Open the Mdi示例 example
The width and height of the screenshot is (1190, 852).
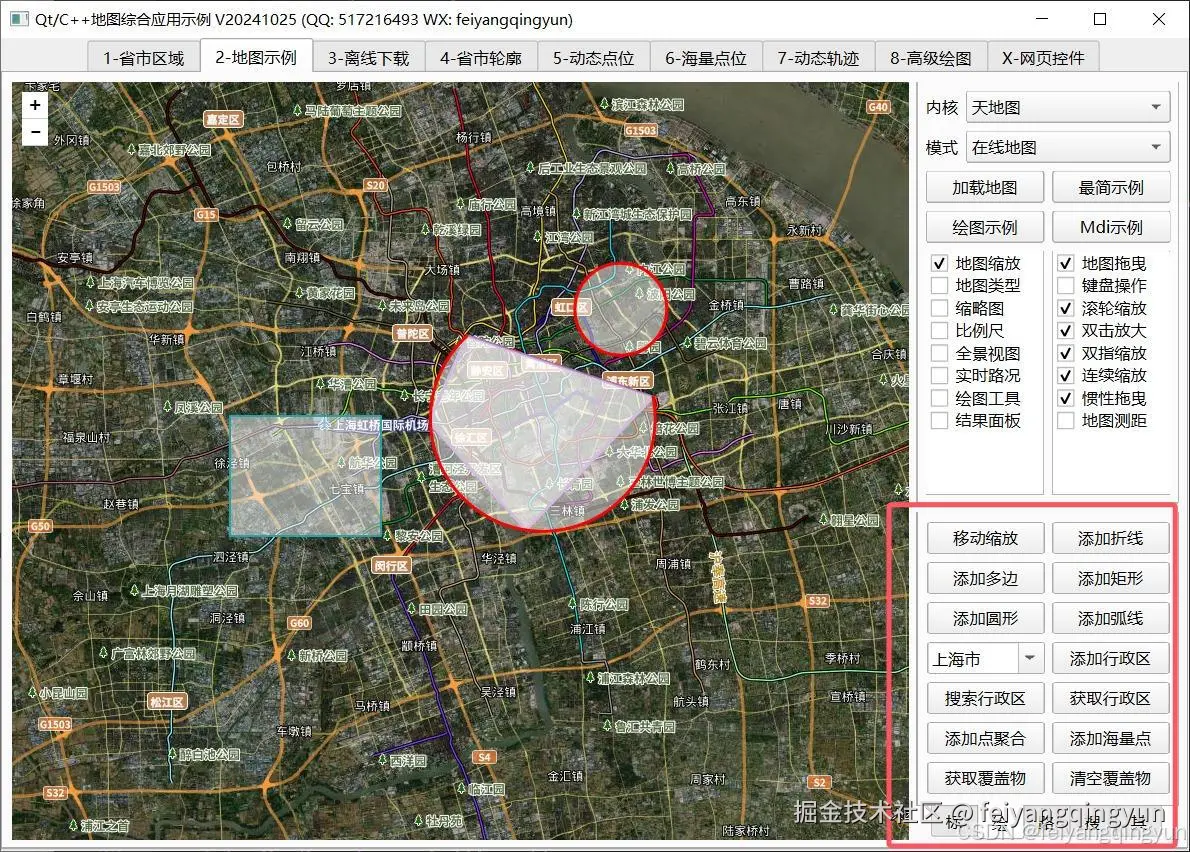tap(1111, 226)
